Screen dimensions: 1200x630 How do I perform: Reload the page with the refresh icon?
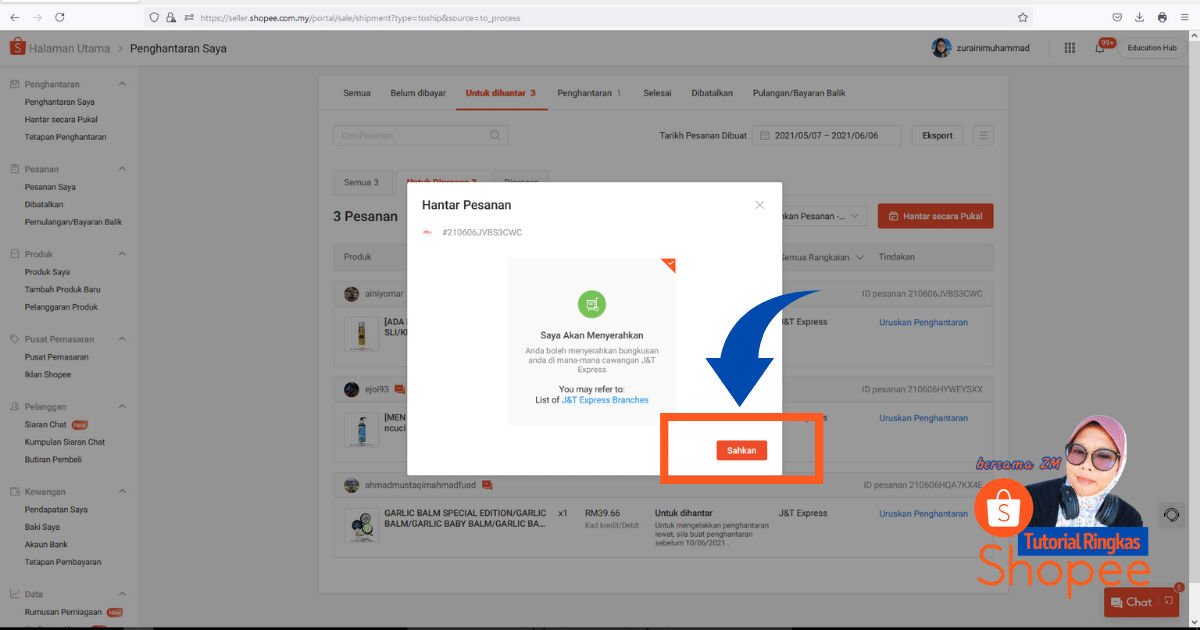click(x=60, y=17)
